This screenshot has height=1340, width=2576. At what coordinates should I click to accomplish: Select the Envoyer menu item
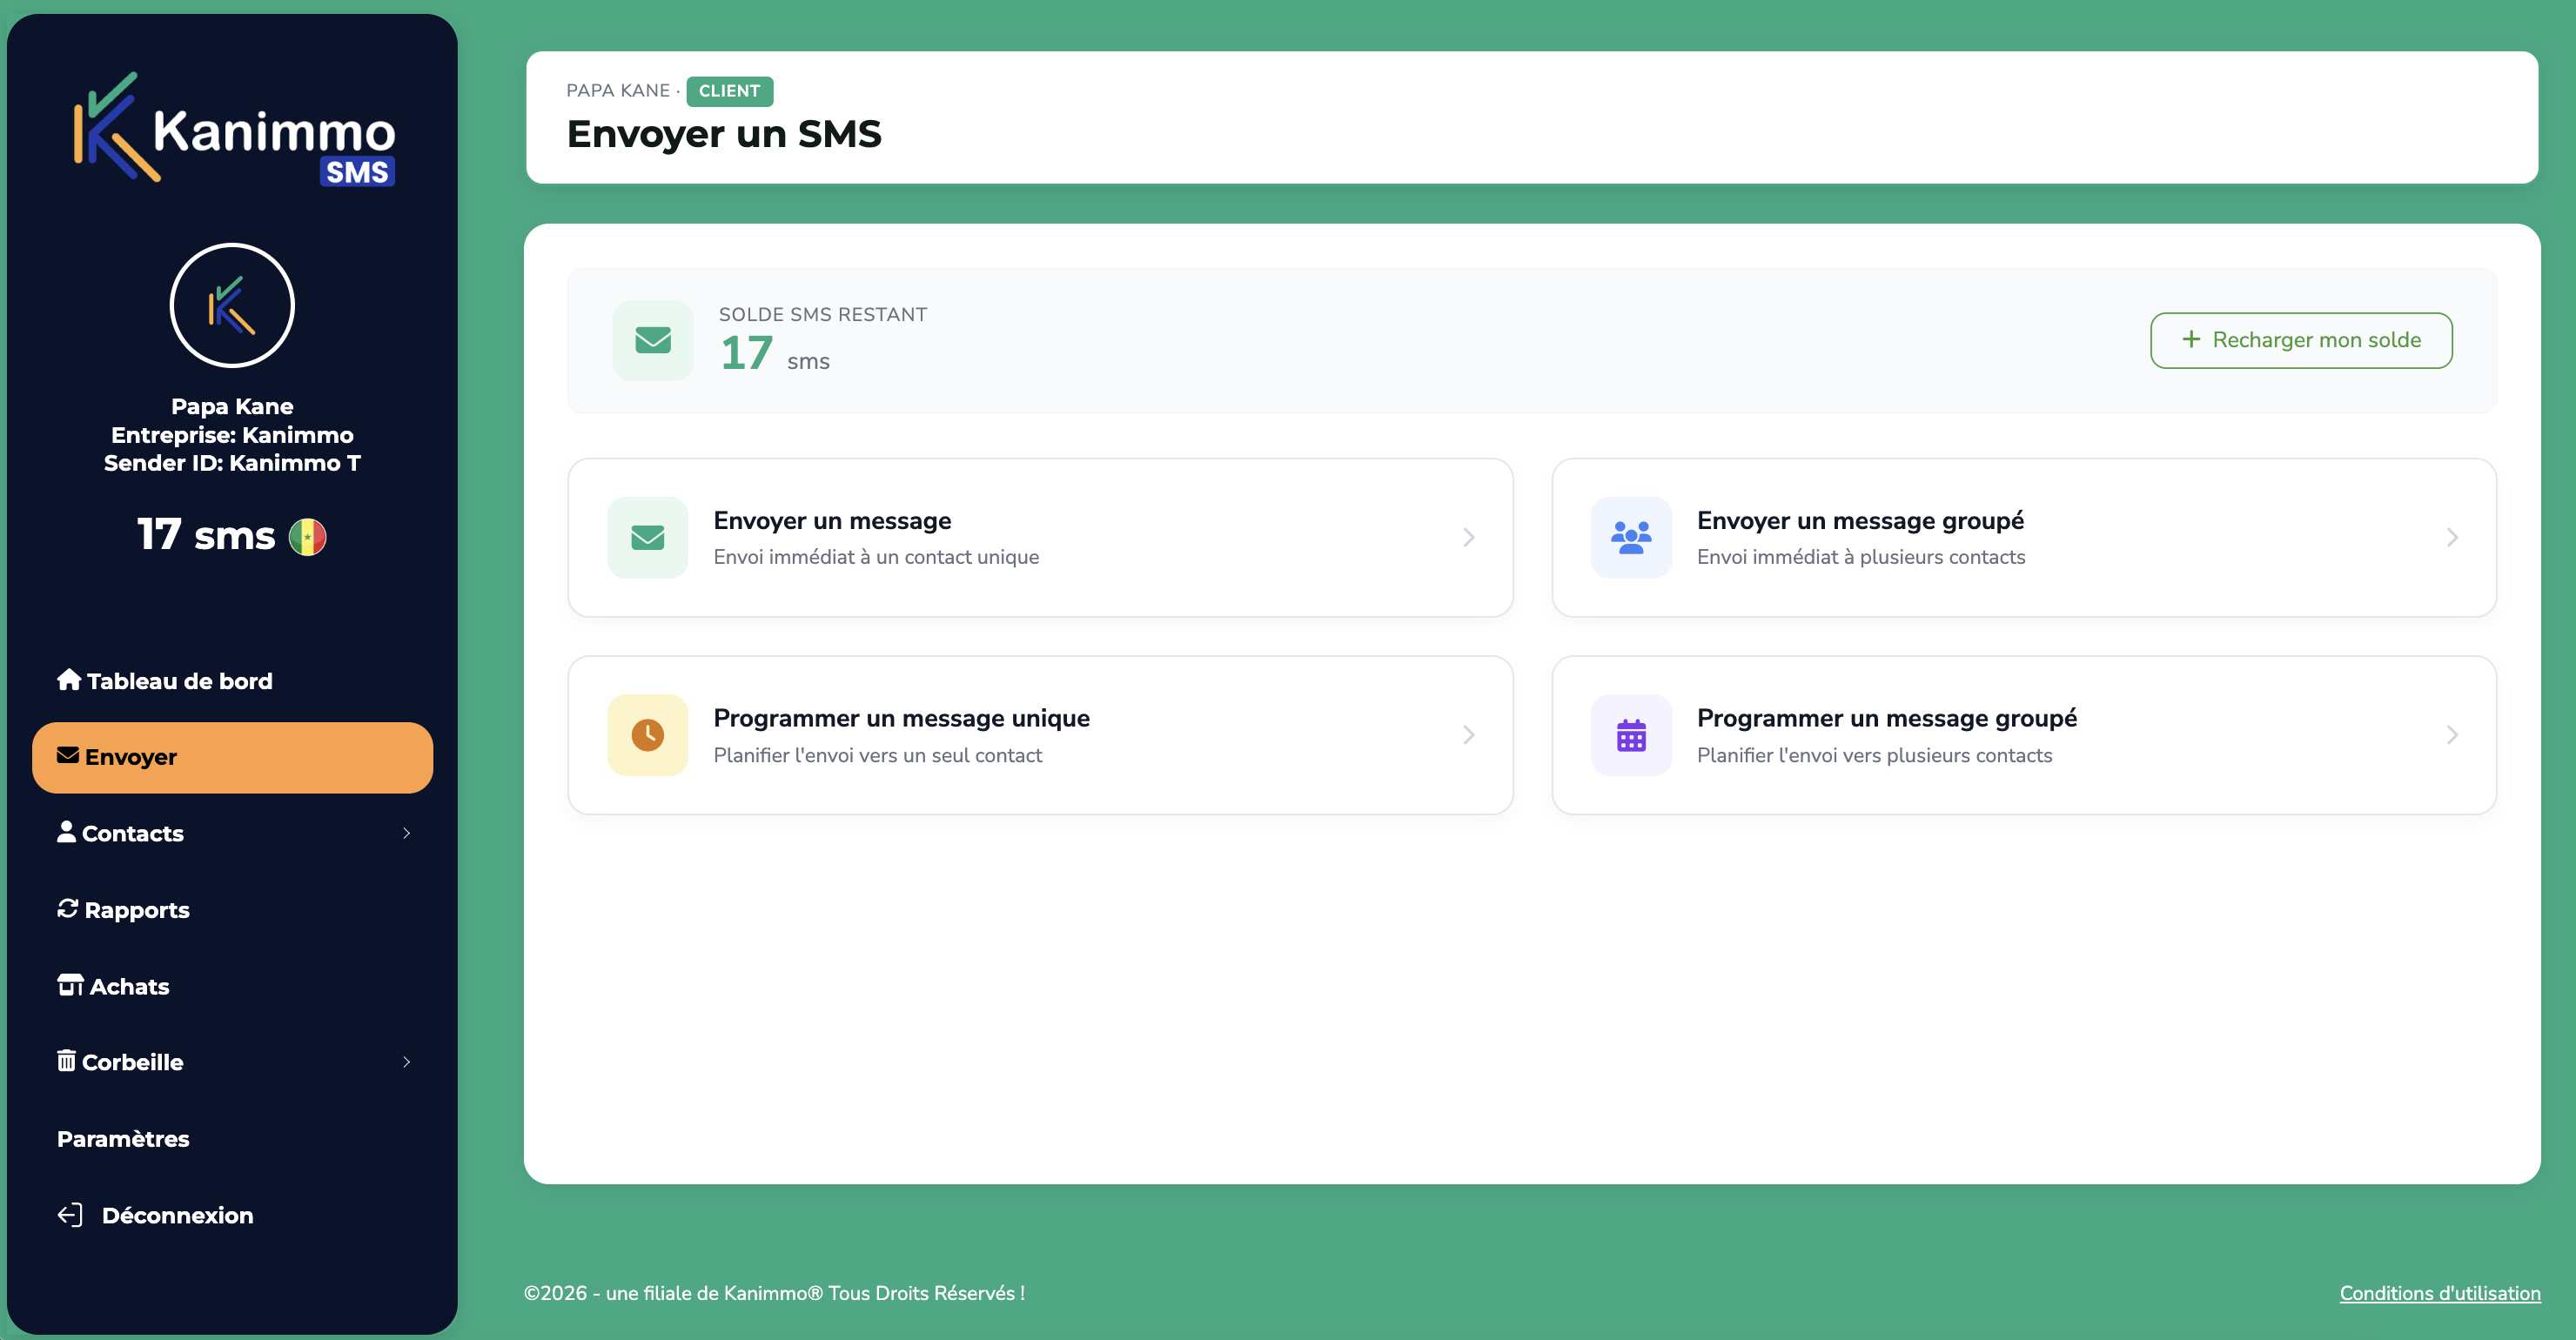pos(232,757)
